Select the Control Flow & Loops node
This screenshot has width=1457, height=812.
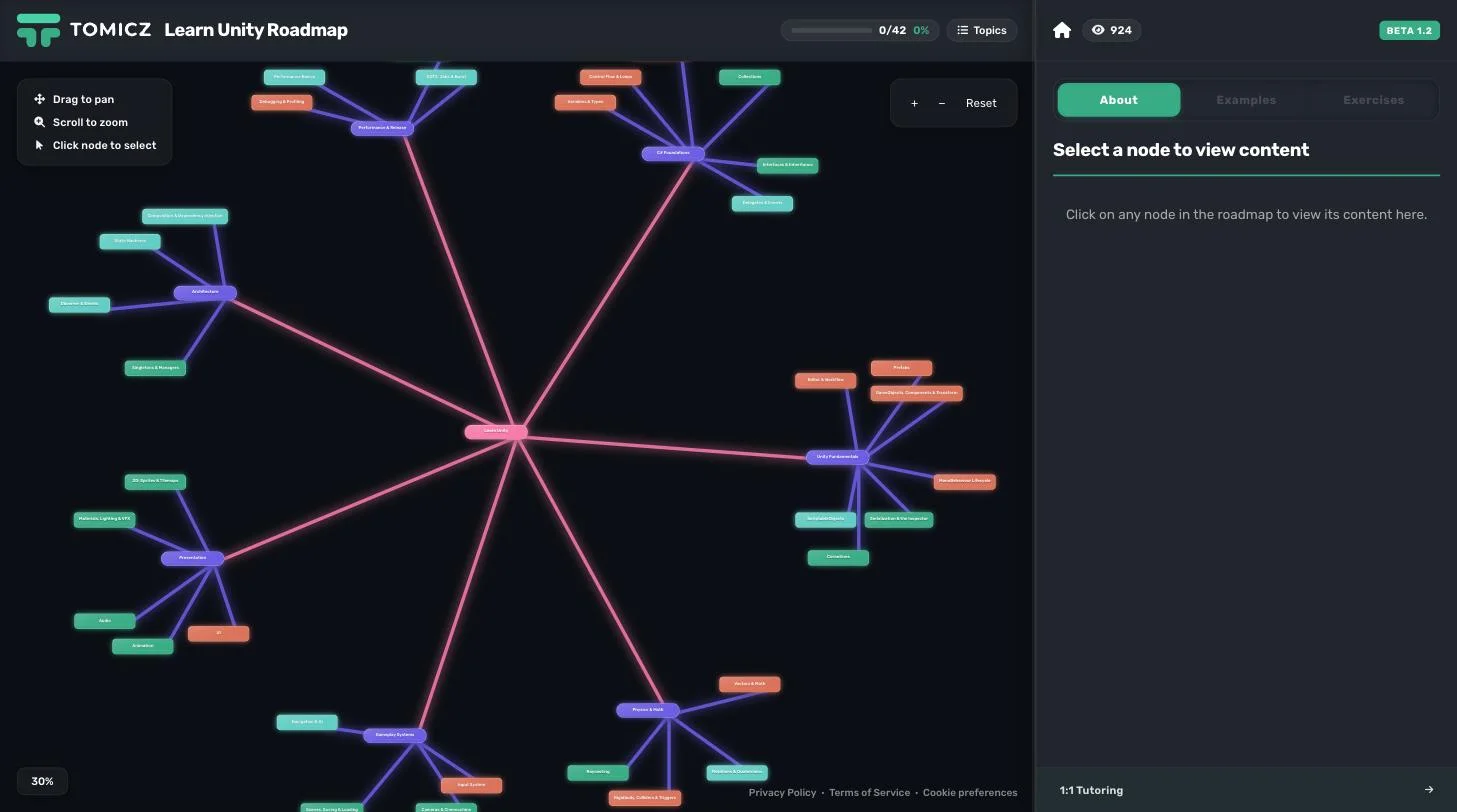click(610, 77)
